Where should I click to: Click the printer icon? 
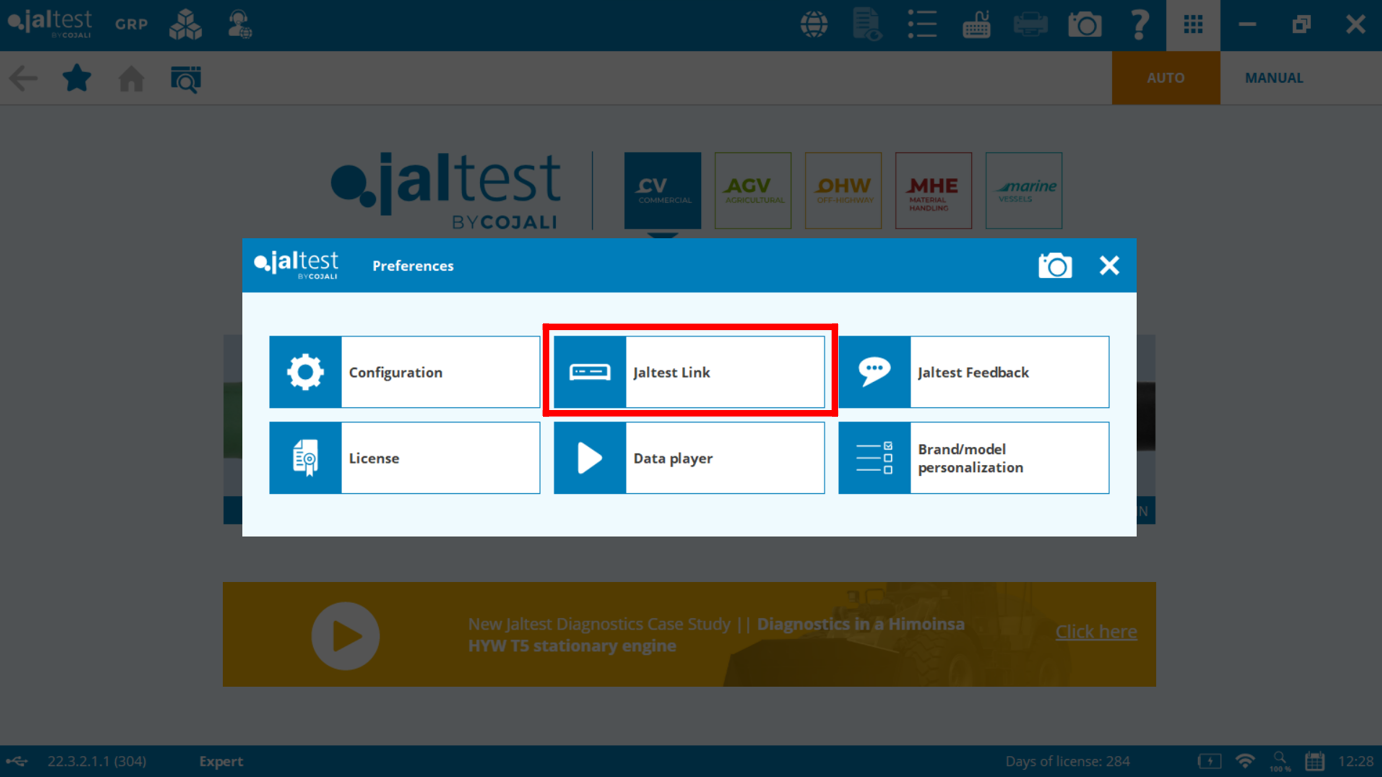[1030, 24]
